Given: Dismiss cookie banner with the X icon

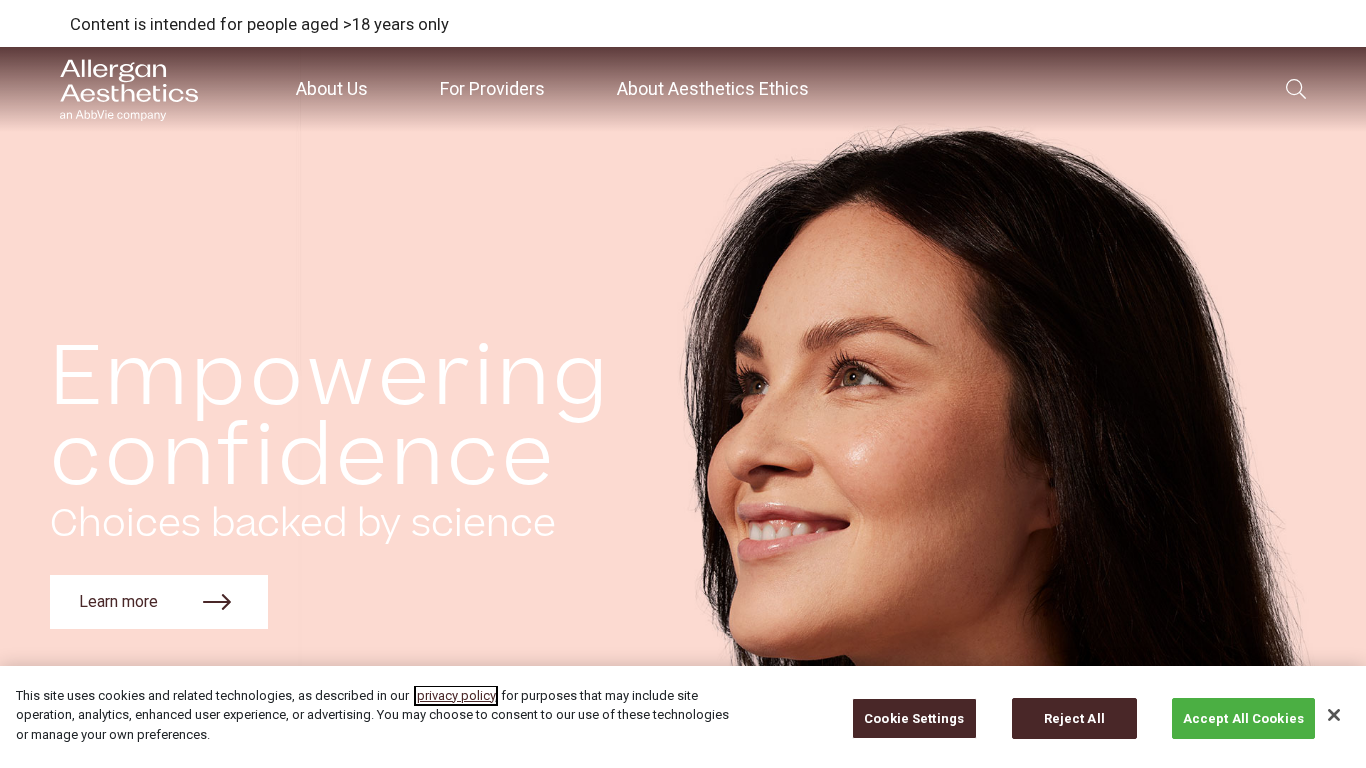Looking at the screenshot, I should pos(1333,715).
